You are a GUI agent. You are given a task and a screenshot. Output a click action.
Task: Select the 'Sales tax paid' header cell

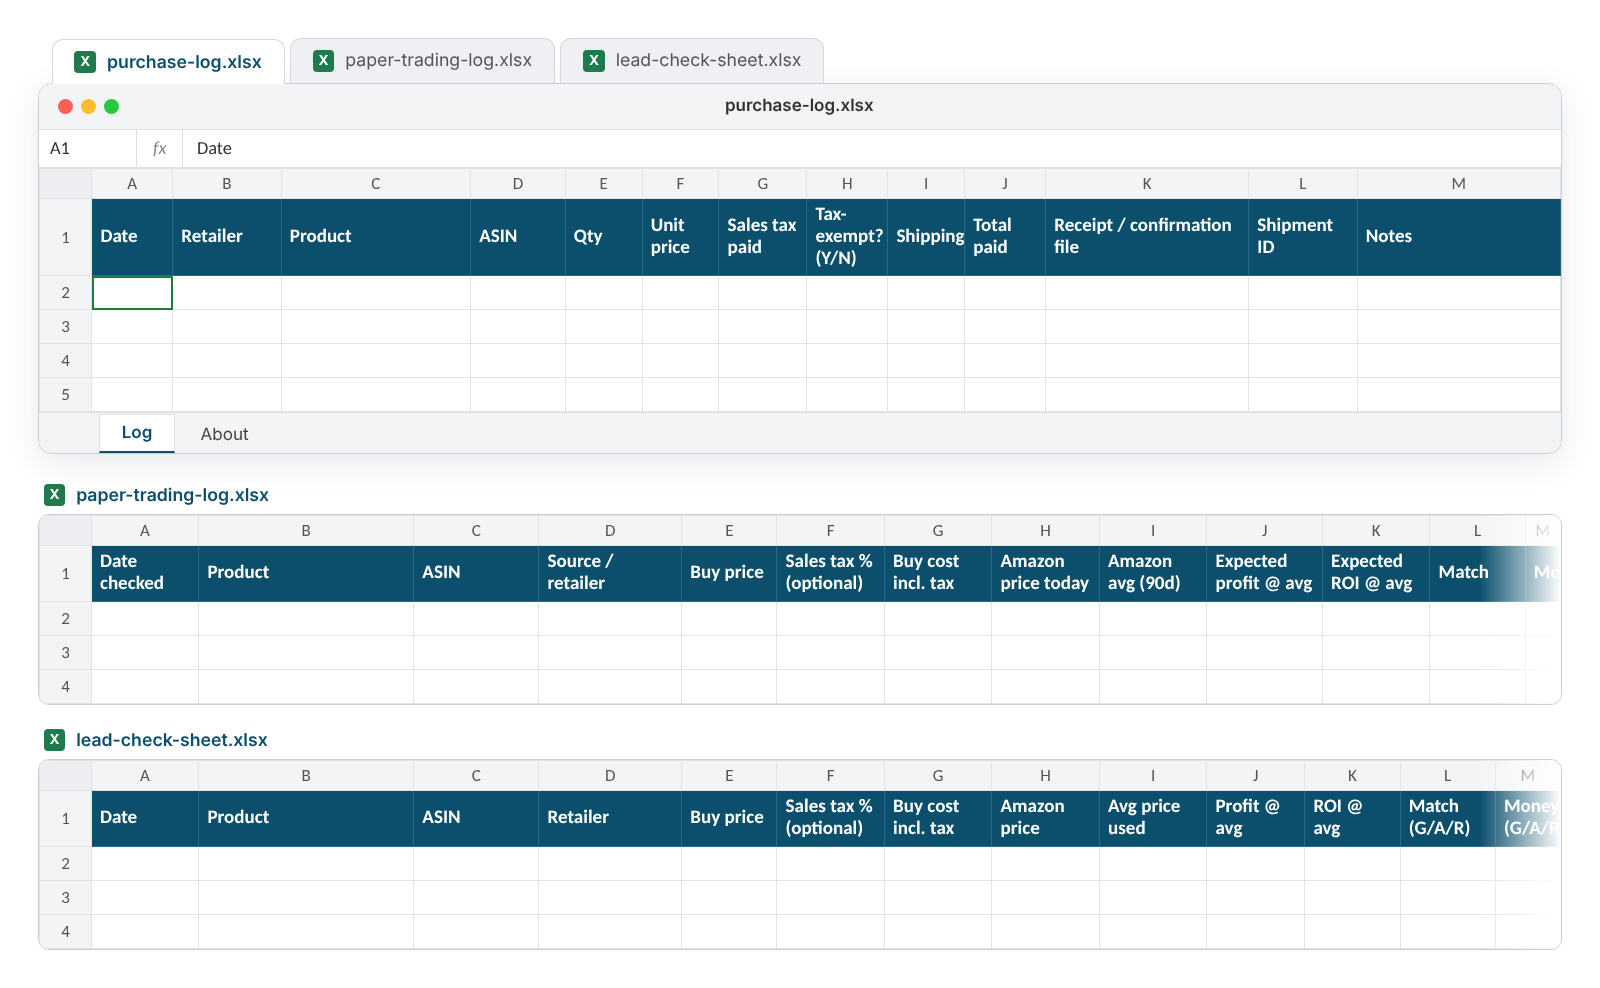click(x=763, y=237)
